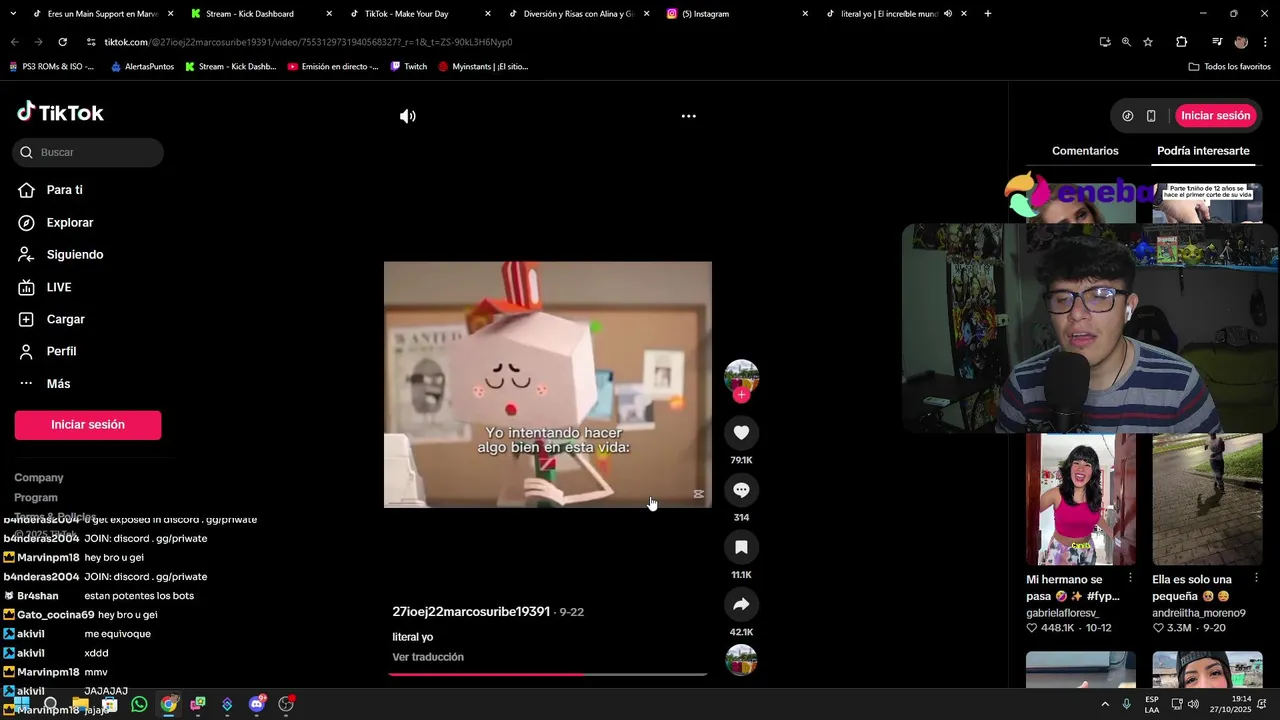Open Chrome from taskbar
Viewport: 1280px width, 720px height.
pos(169,704)
